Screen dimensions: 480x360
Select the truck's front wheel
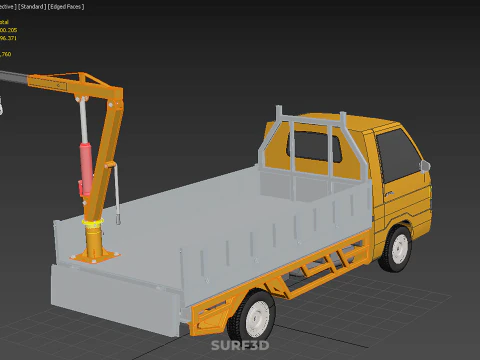coord(395,248)
